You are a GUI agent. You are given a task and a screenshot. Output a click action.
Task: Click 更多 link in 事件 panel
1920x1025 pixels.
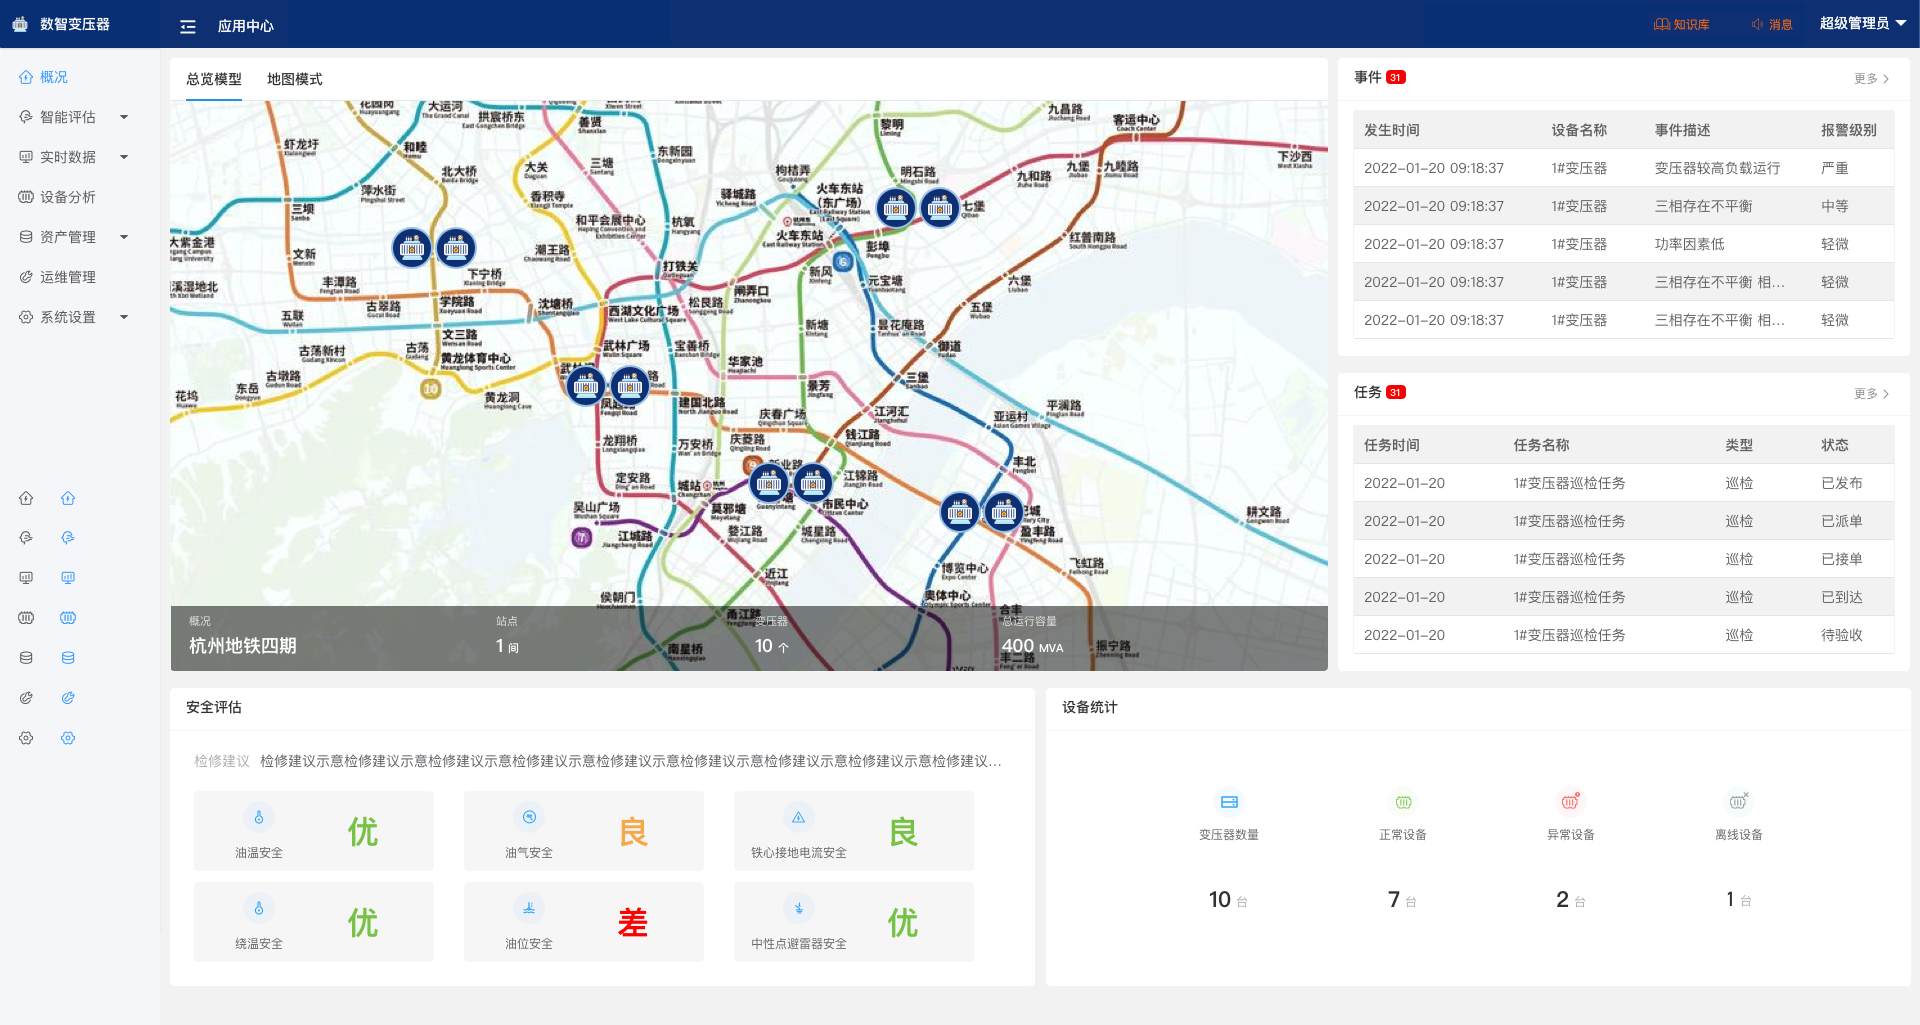pyautogui.click(x=1870, y=78)
